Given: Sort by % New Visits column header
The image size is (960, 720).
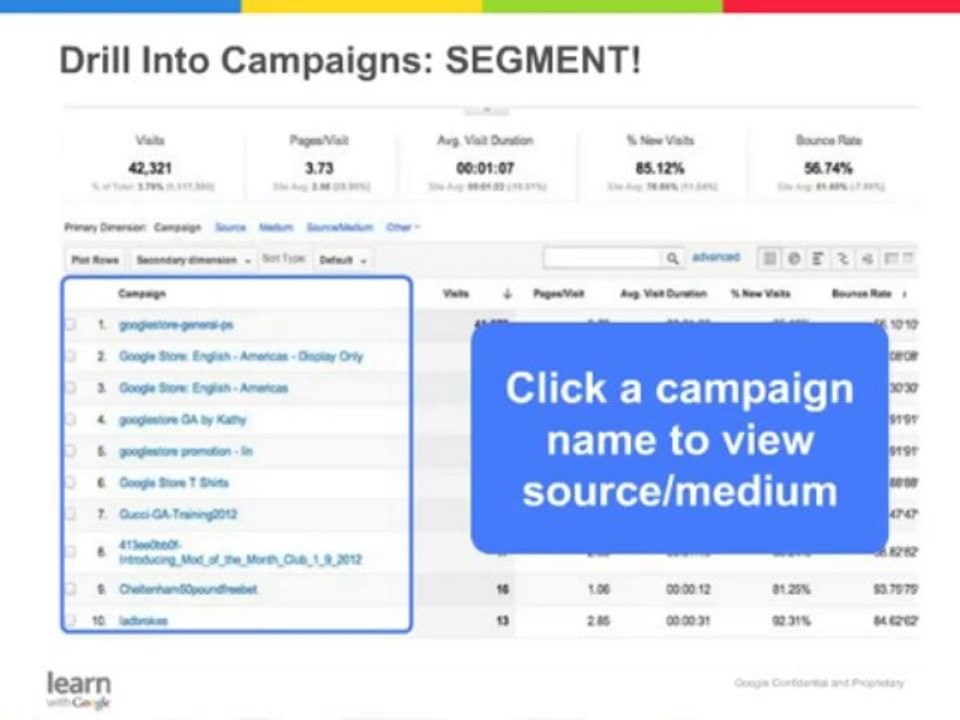Looking at the screenshot, I should tap(760, 294).
